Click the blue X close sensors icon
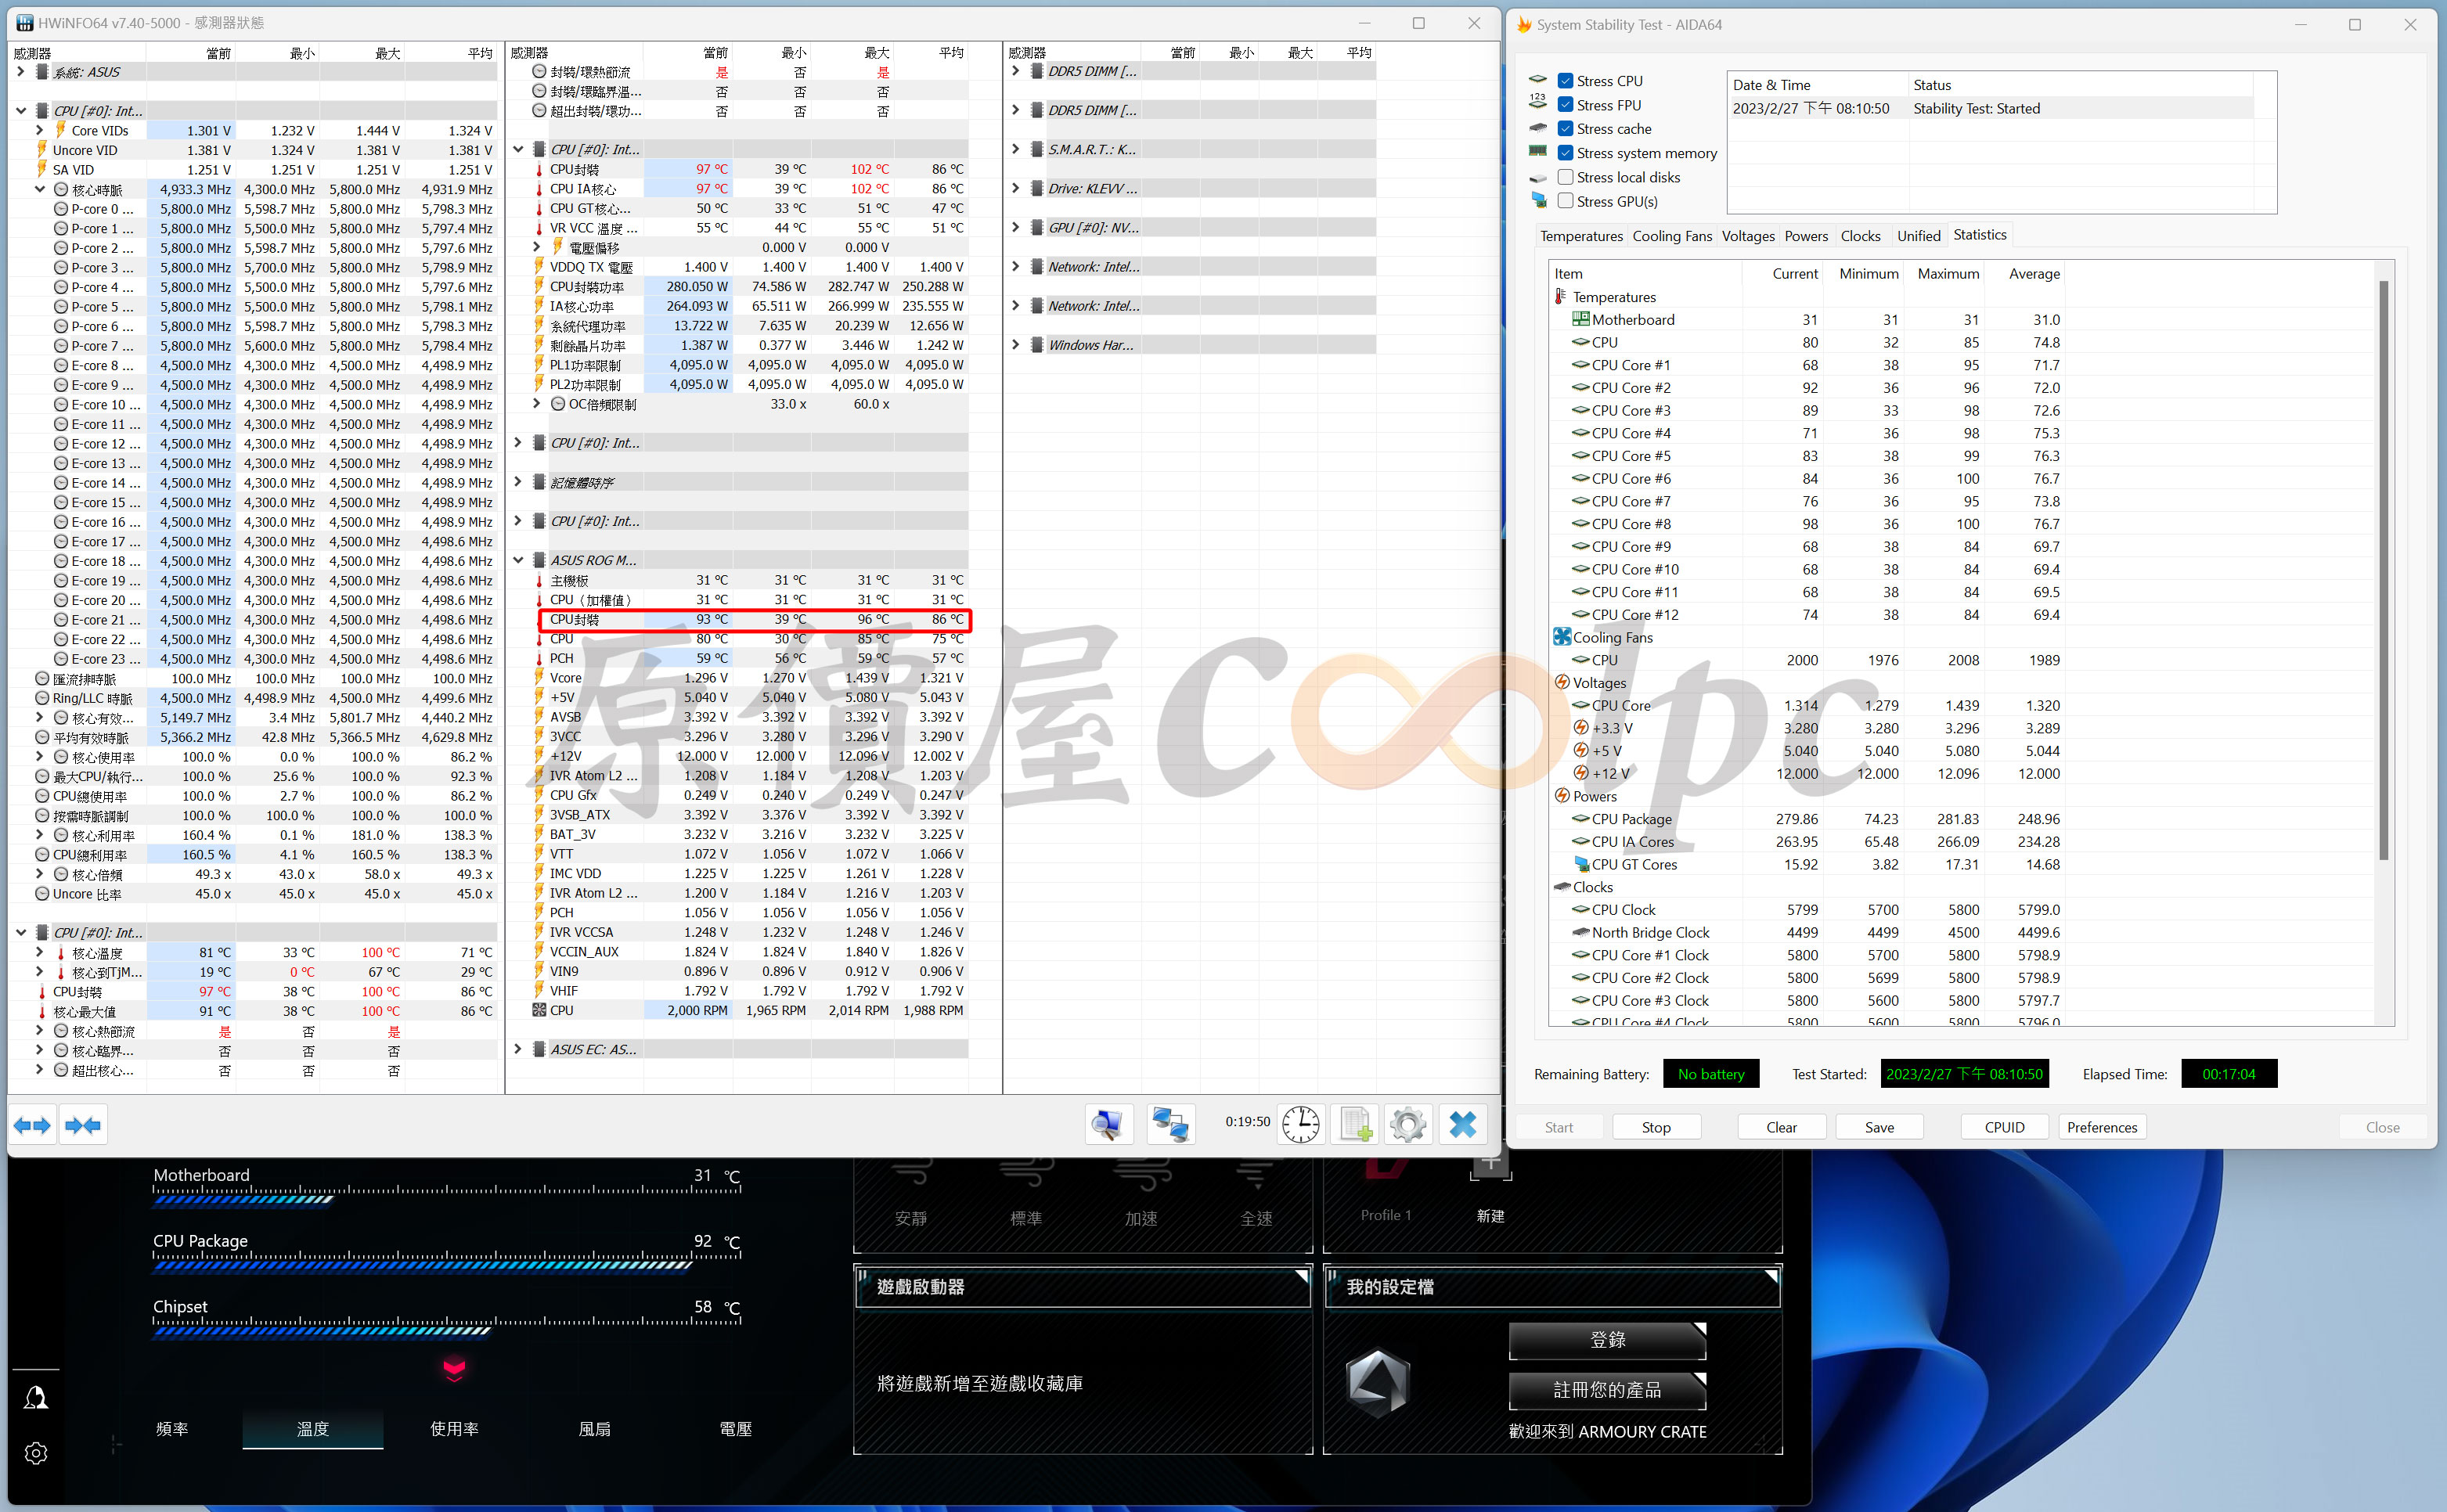2447x1512 pixels. tap(1462, 1125)
